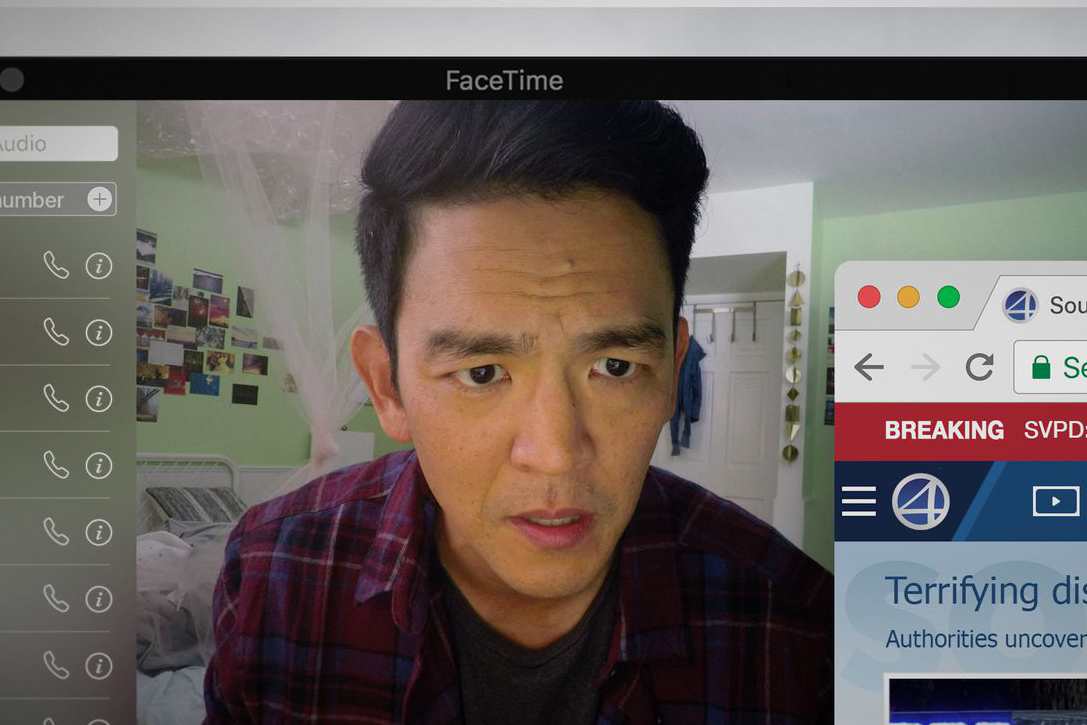Click the FaceTime window title
This screenshot has width=1087, height=725.
tap(504, 80)
